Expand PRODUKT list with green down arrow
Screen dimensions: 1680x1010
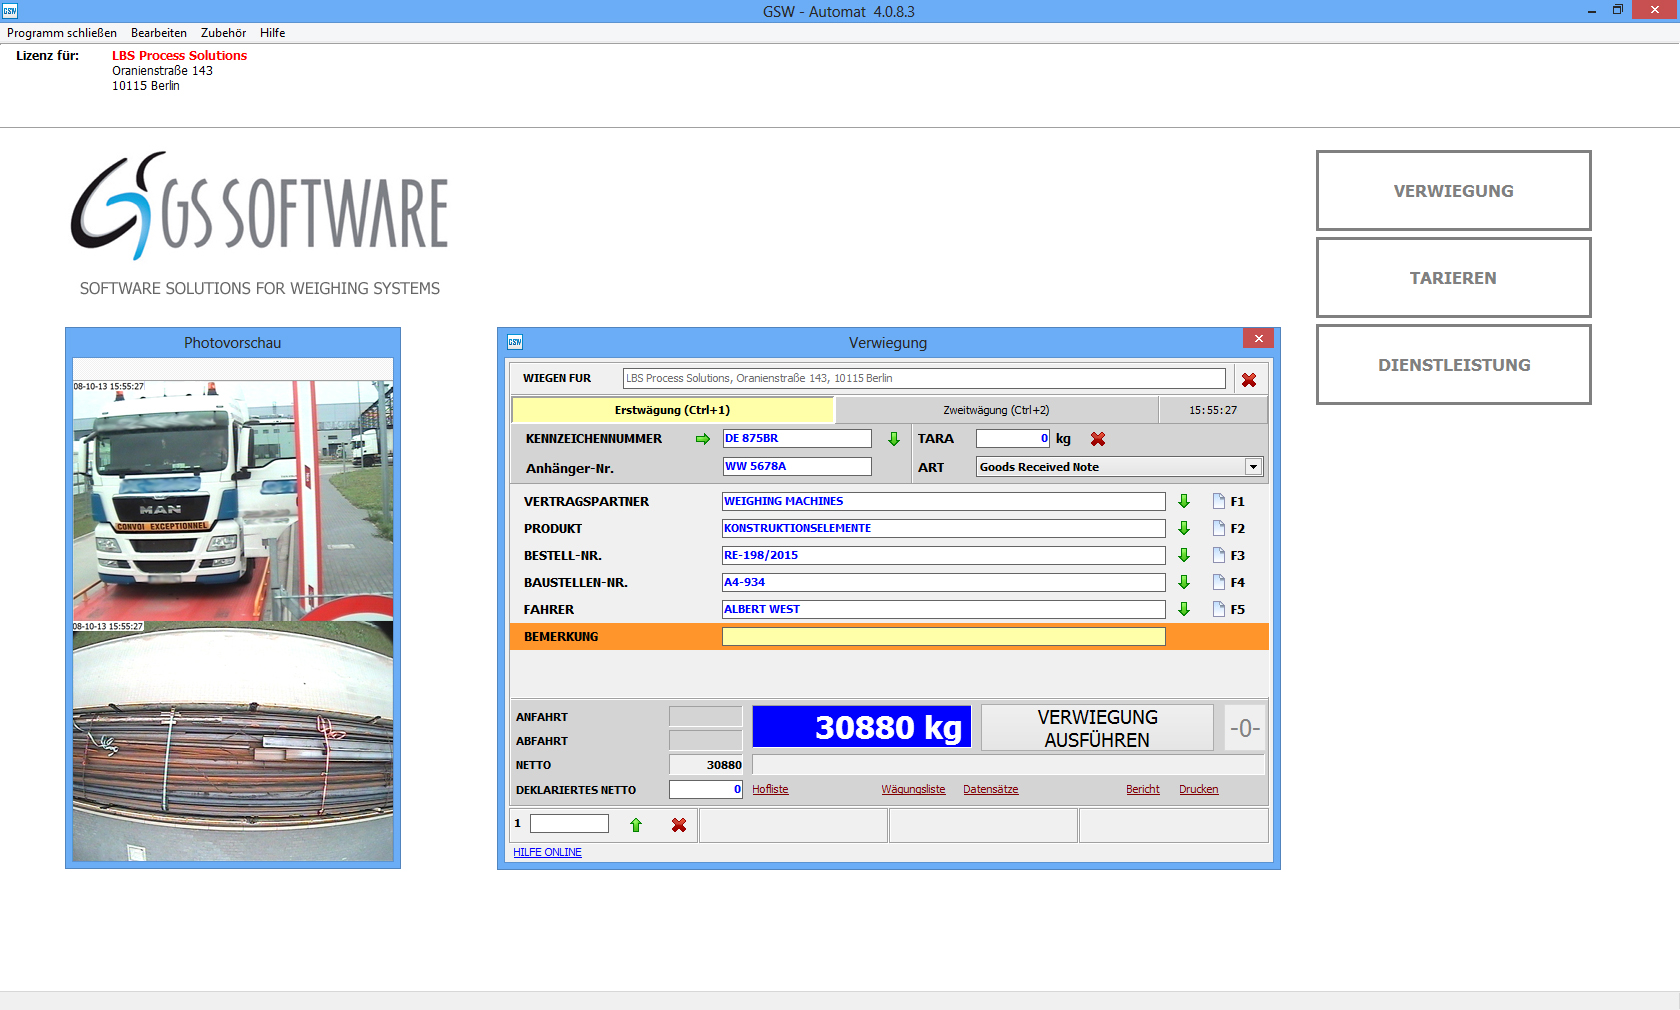coord(1184,528)
